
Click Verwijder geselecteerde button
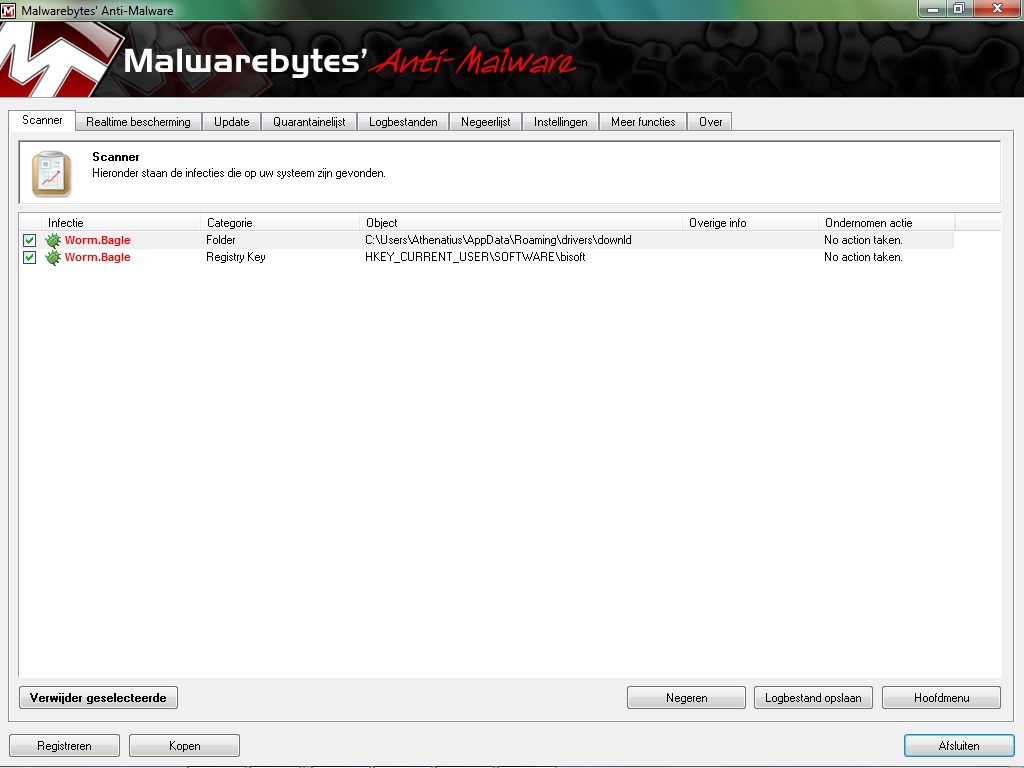pos(99,697)
